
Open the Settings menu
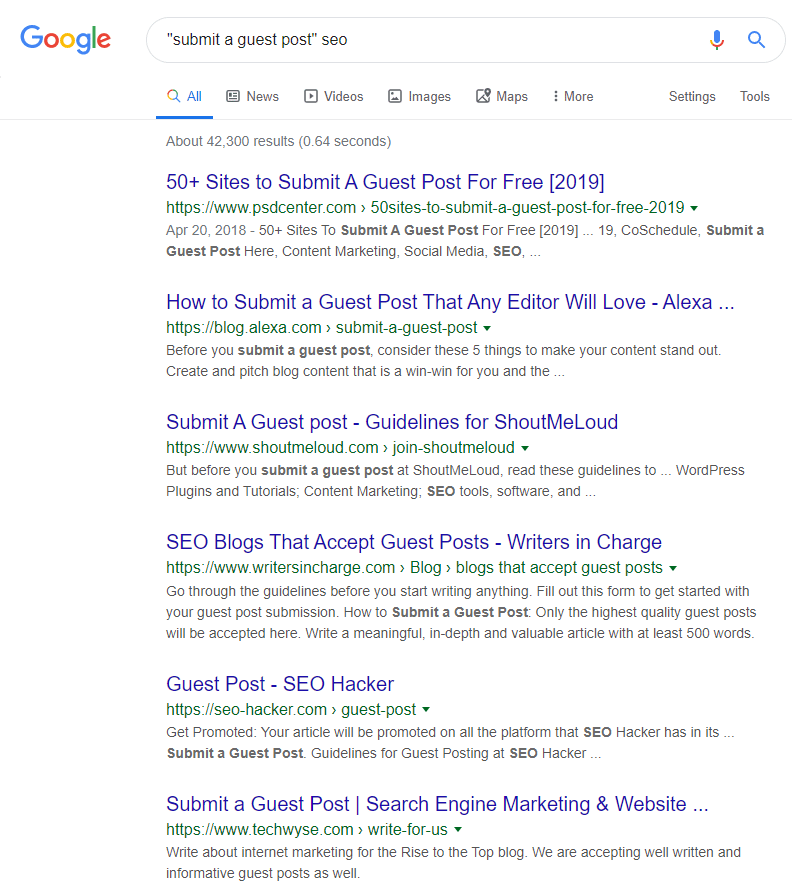pyautogui.click(x=692, y=96)
